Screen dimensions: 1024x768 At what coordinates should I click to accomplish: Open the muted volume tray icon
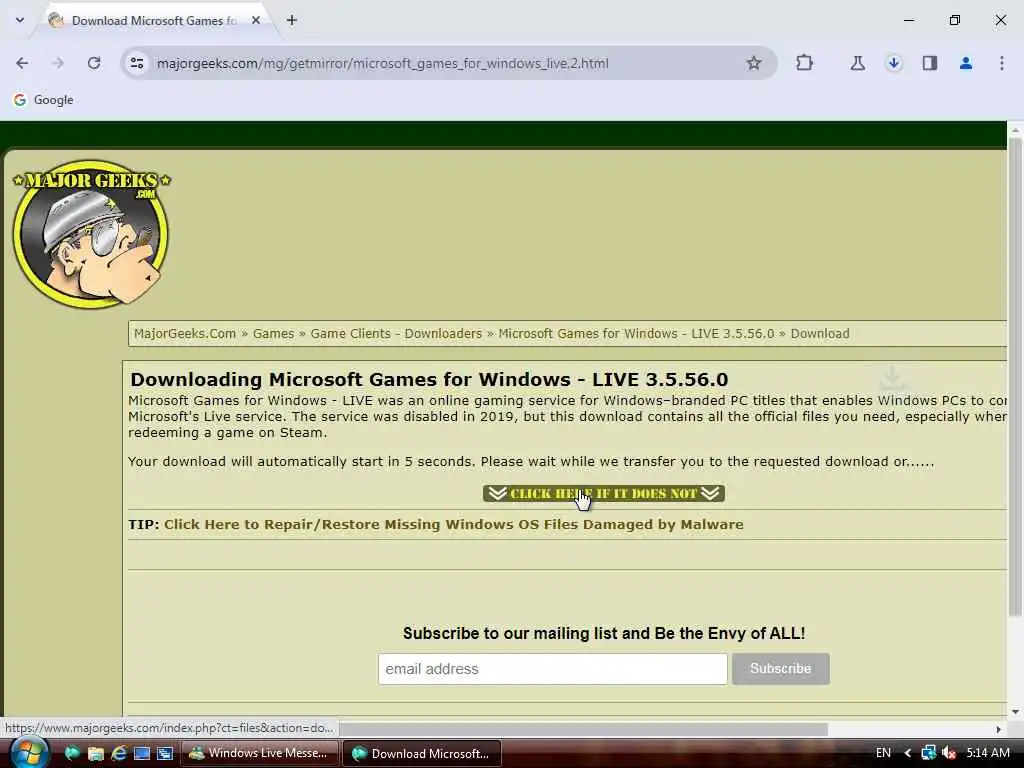(x=949, y=753)
